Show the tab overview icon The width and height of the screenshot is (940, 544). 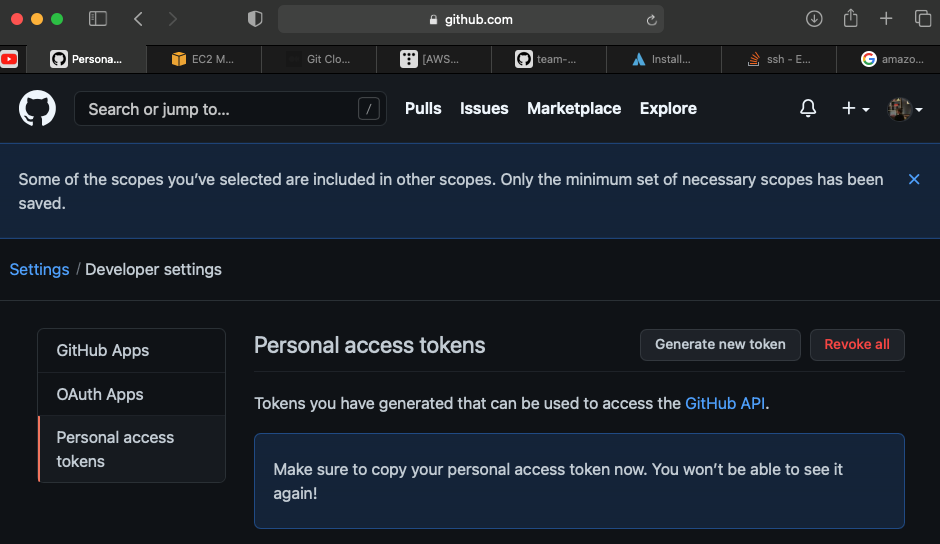click(923, 19)
